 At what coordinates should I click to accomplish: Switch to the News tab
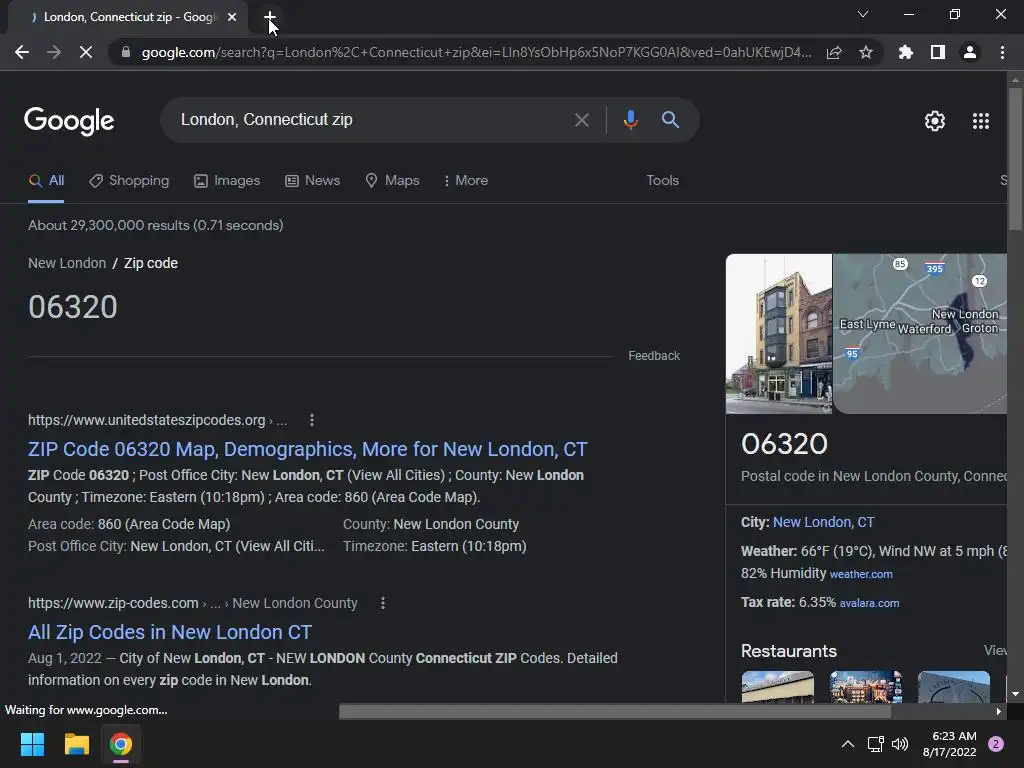tap(313, 181)
